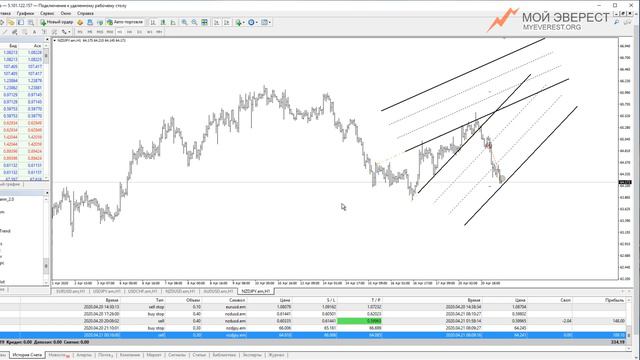Image resolution: width=640 pixels, height=360 pixels.
Task: Open the Почта terminal tab
Action: [x=105, y=355]
